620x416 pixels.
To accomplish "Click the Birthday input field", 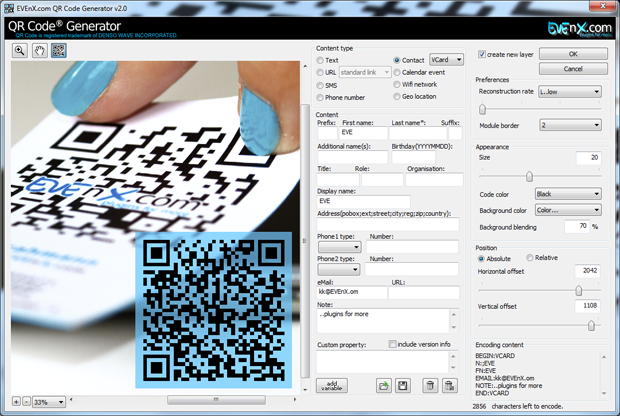I will (413, 157).
